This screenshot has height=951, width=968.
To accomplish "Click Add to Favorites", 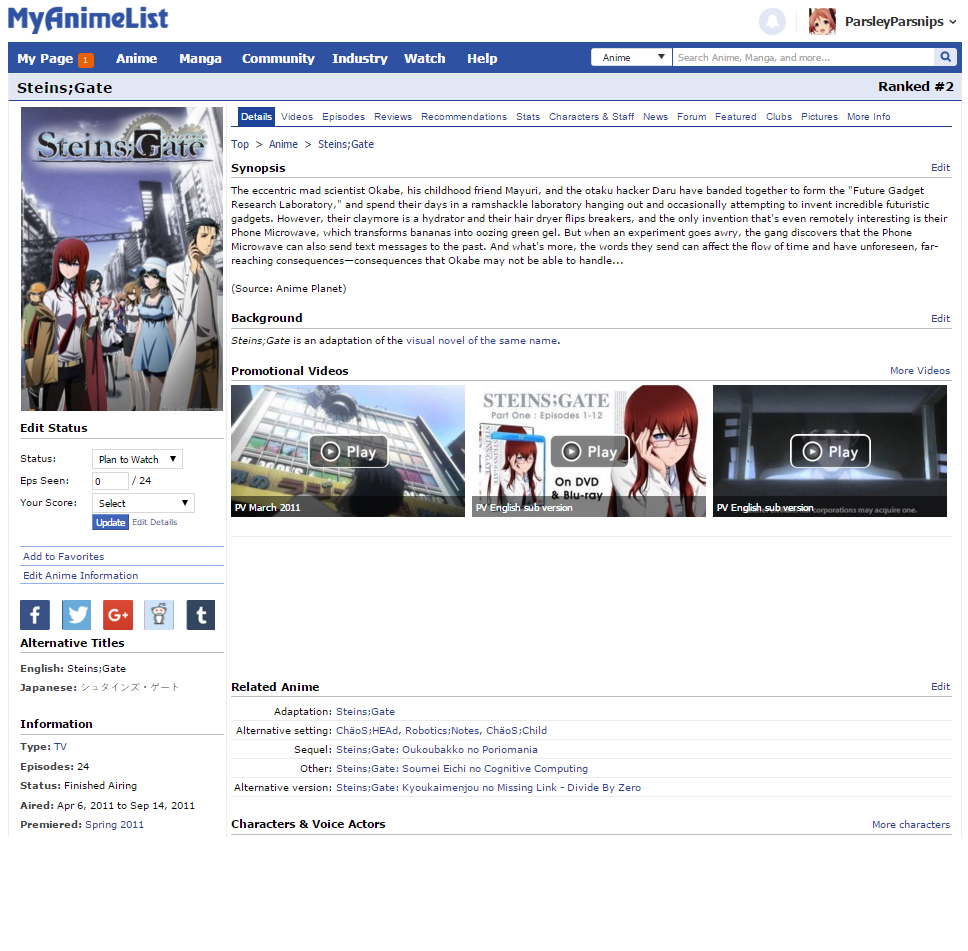I will coord(64,556).
